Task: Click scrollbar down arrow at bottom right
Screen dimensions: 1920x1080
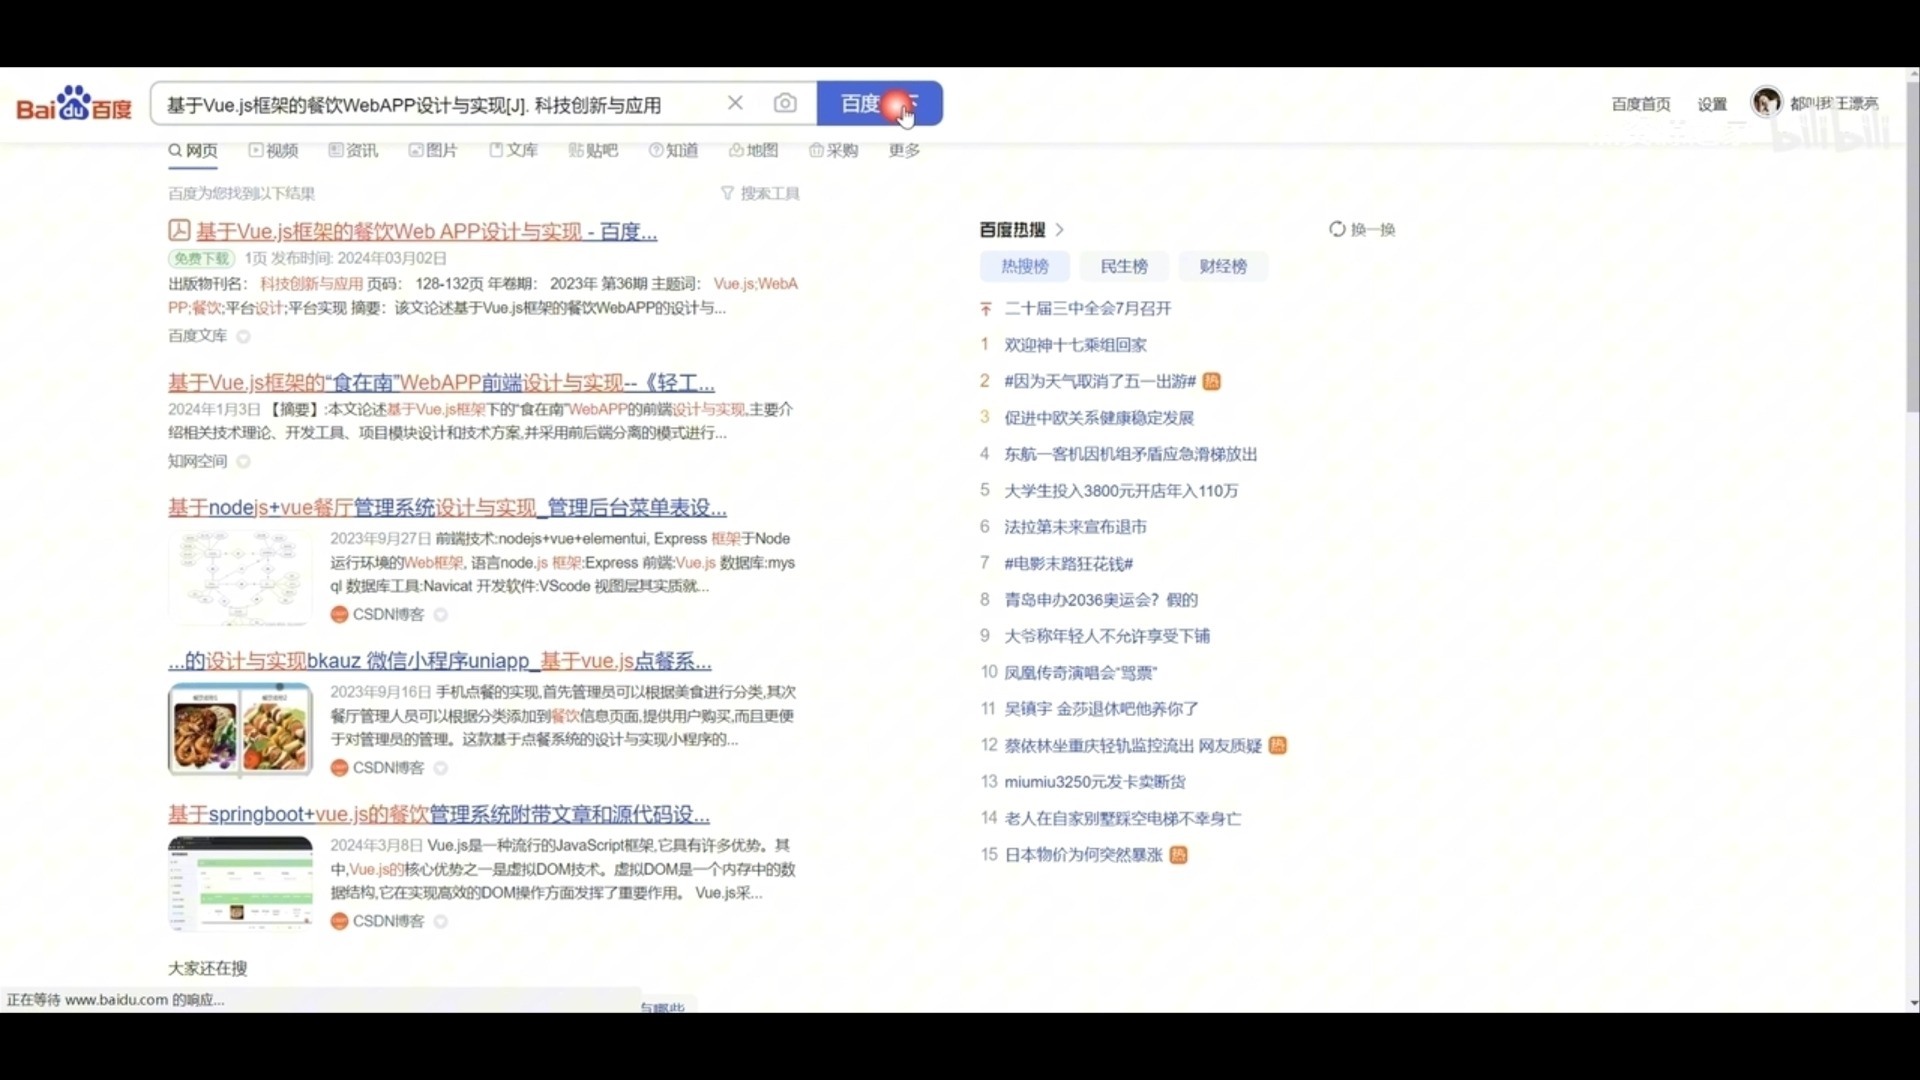Action: (1913, 1003)
